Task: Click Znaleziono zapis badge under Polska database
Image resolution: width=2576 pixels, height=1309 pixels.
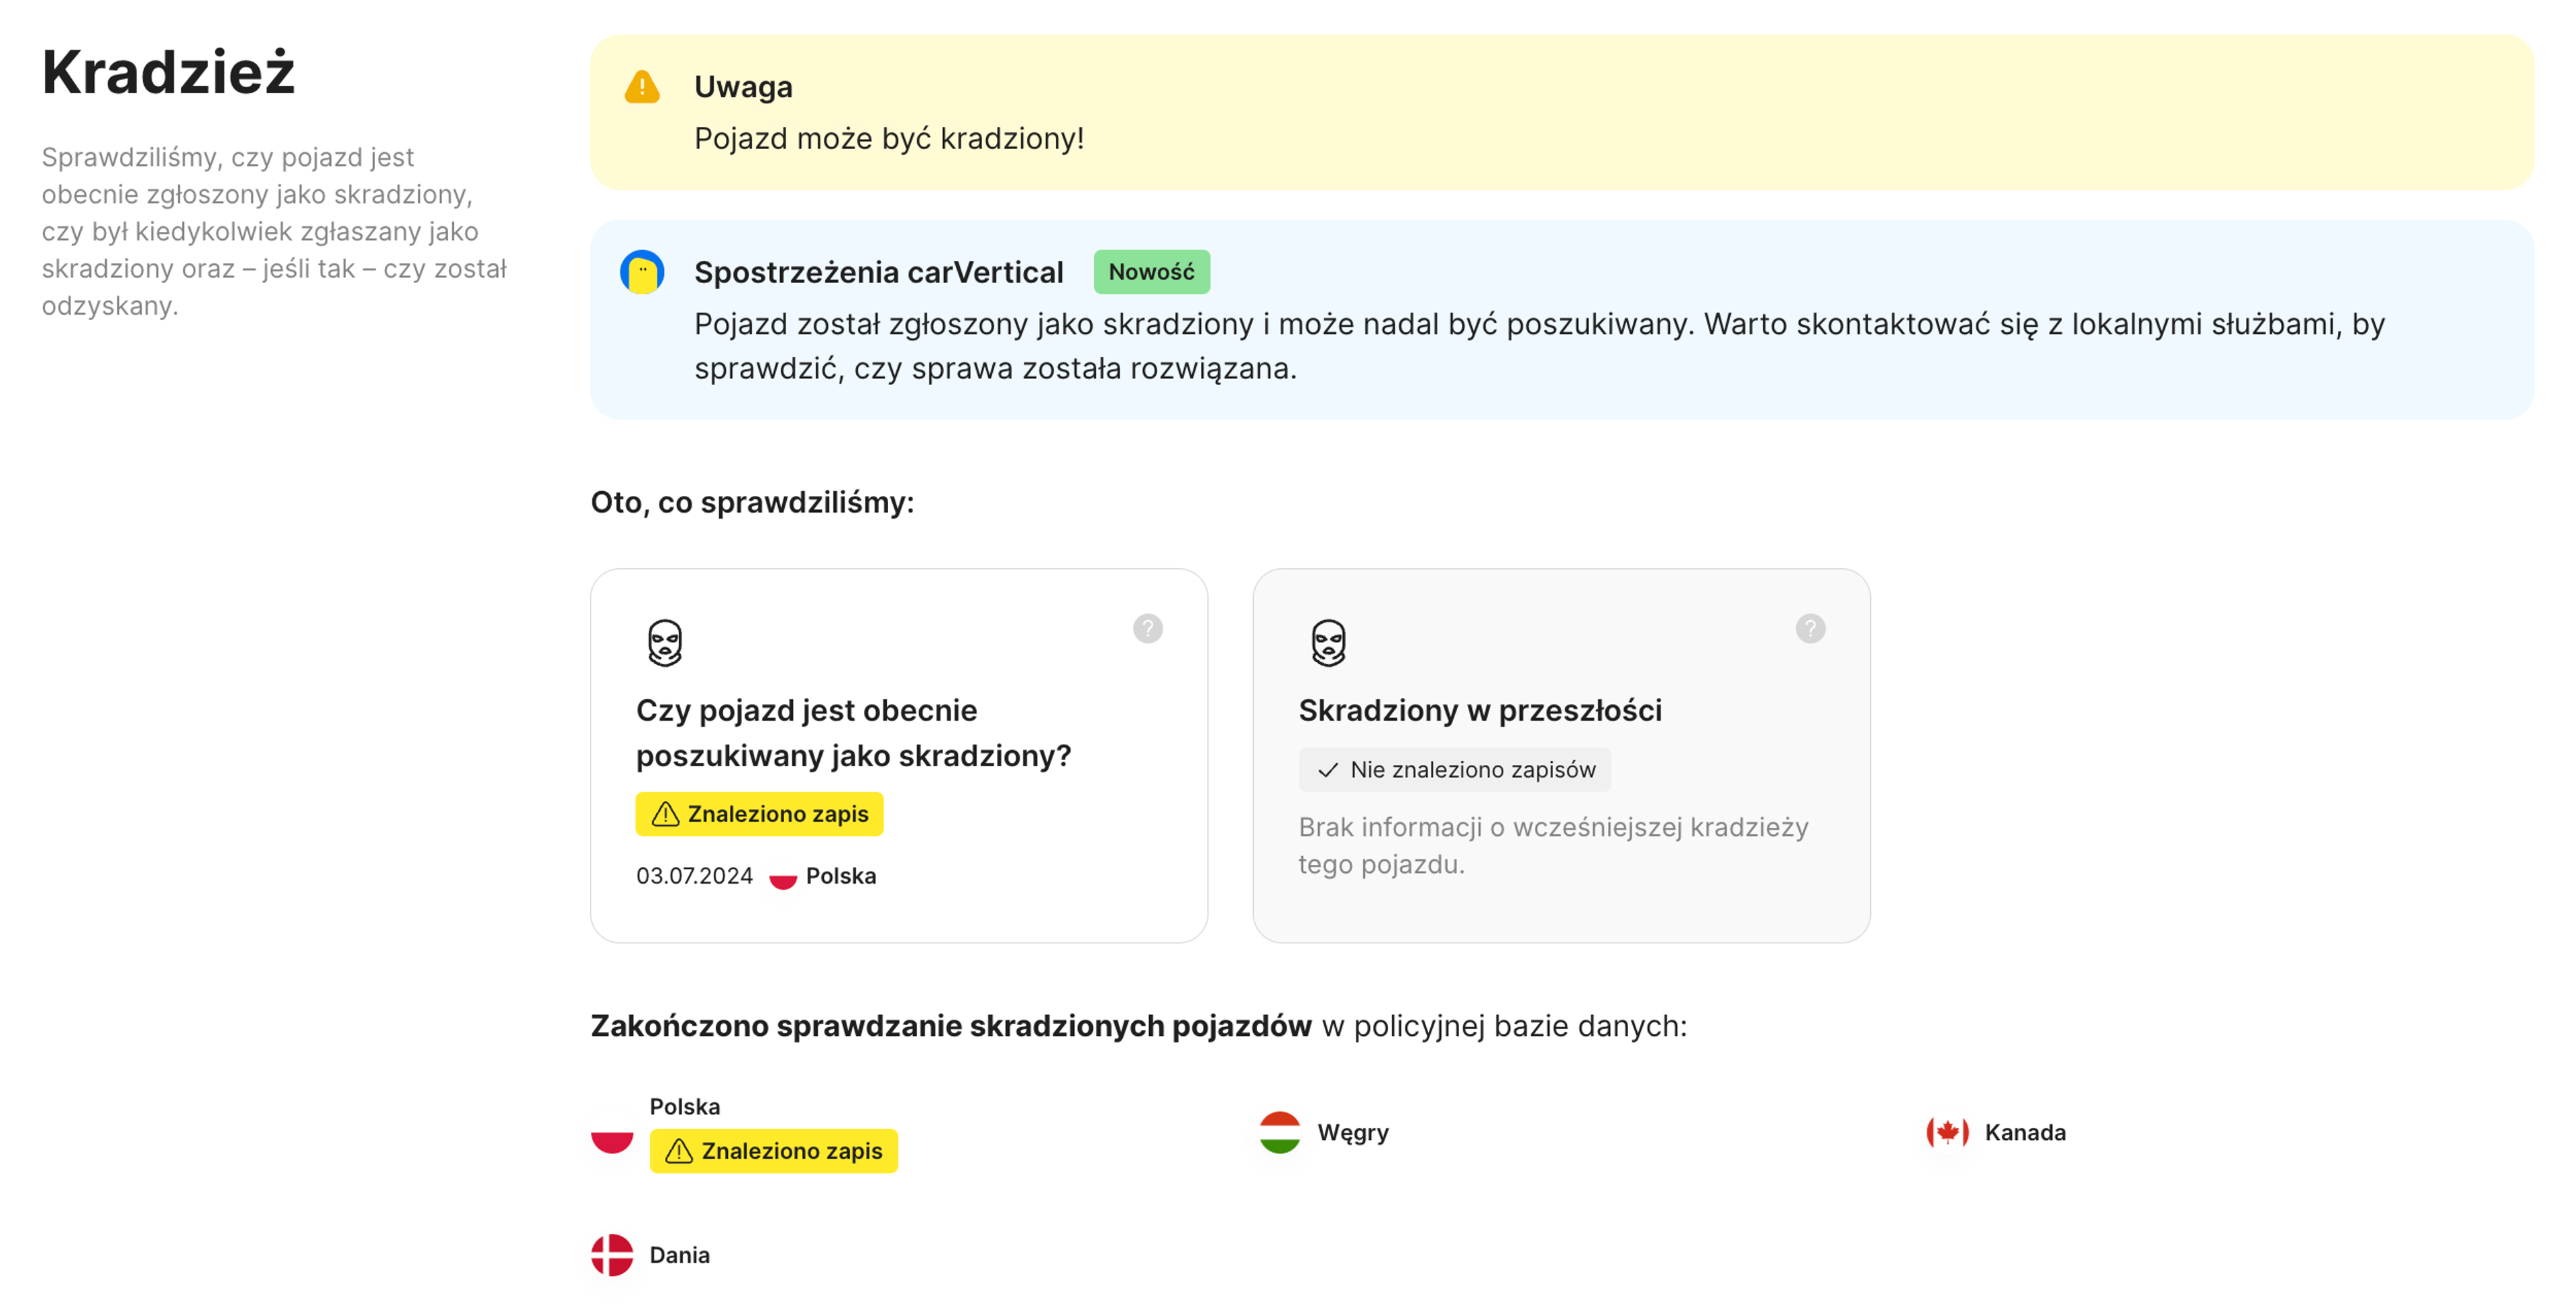Action: (x=773, y=1151)
